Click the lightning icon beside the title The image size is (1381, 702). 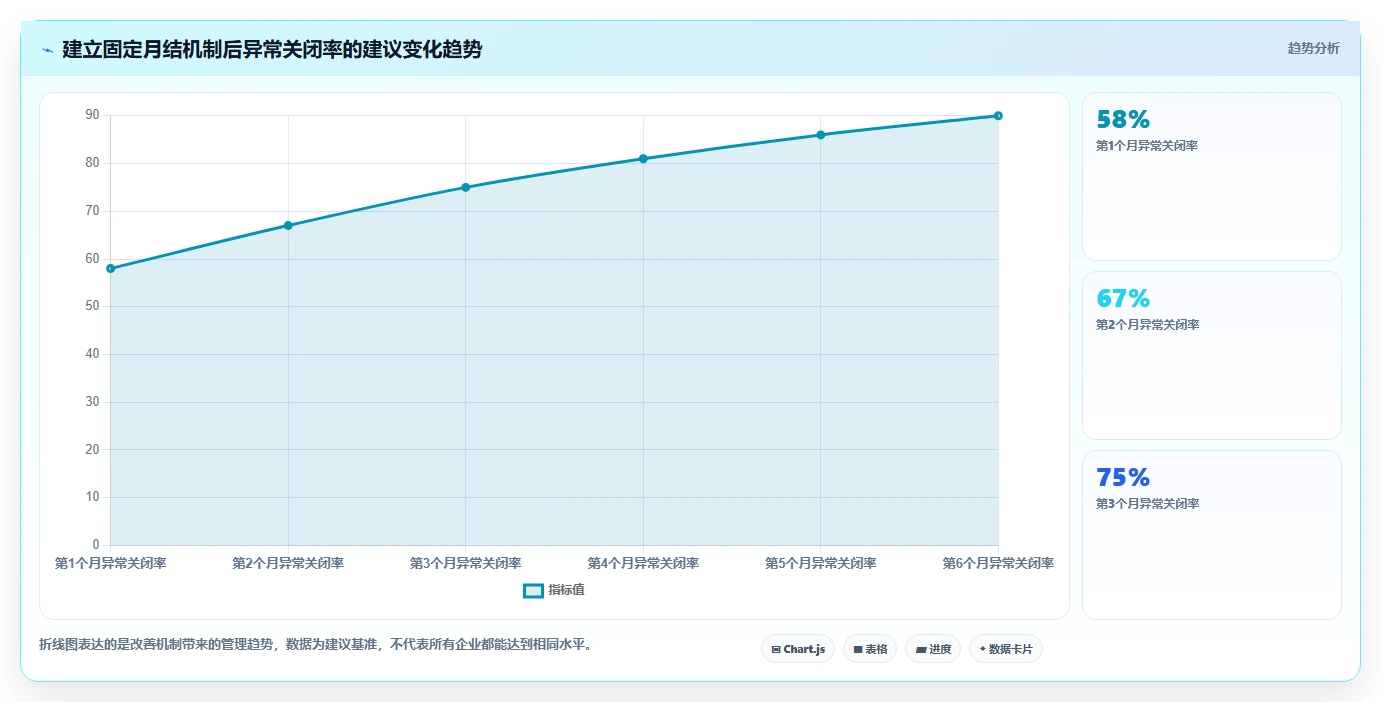pyautogui.click(x=47, y=50)
